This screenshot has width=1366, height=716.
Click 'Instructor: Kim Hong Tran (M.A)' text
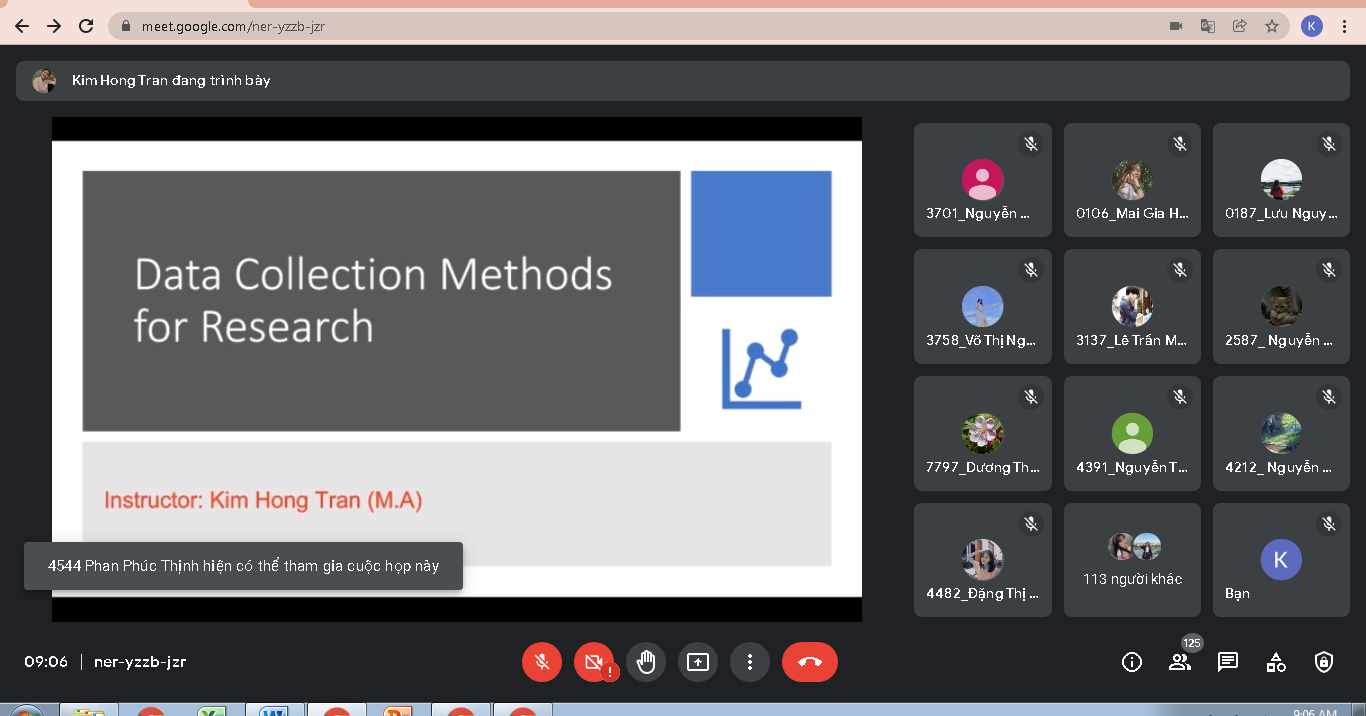pos(263,500)
